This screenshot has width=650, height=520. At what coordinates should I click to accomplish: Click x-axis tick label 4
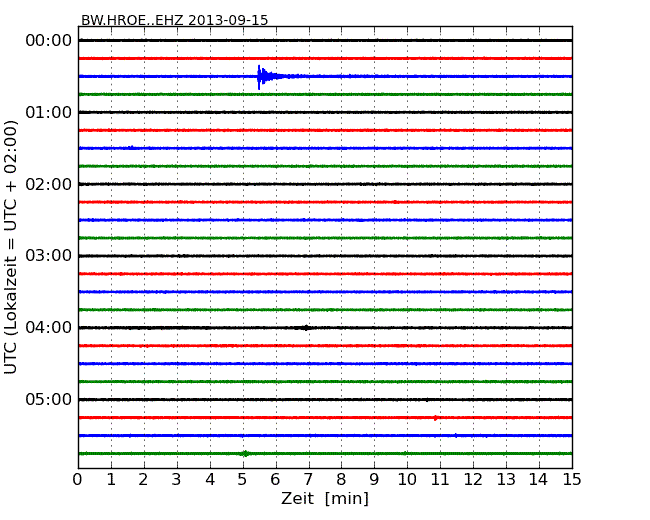(x=210, y=480)
